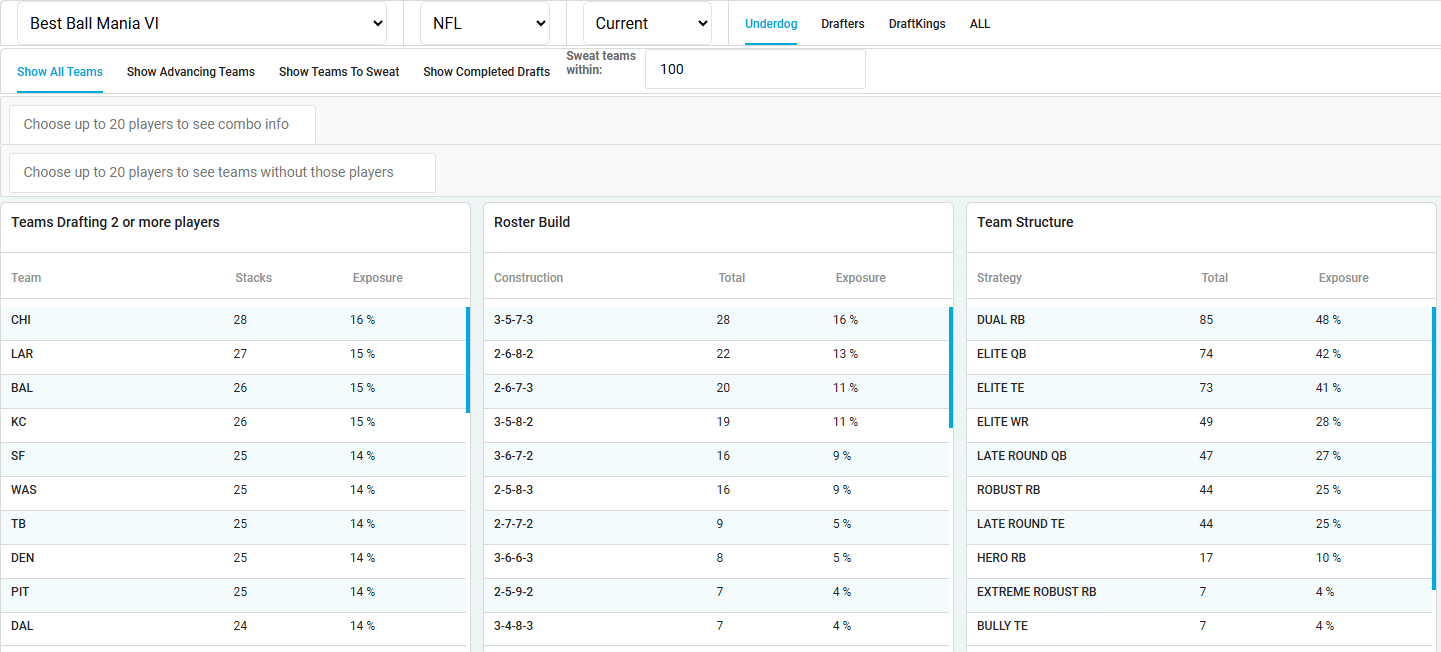Click the DUAL RB strategy row
The image size is (1441, 652).
1198,320
